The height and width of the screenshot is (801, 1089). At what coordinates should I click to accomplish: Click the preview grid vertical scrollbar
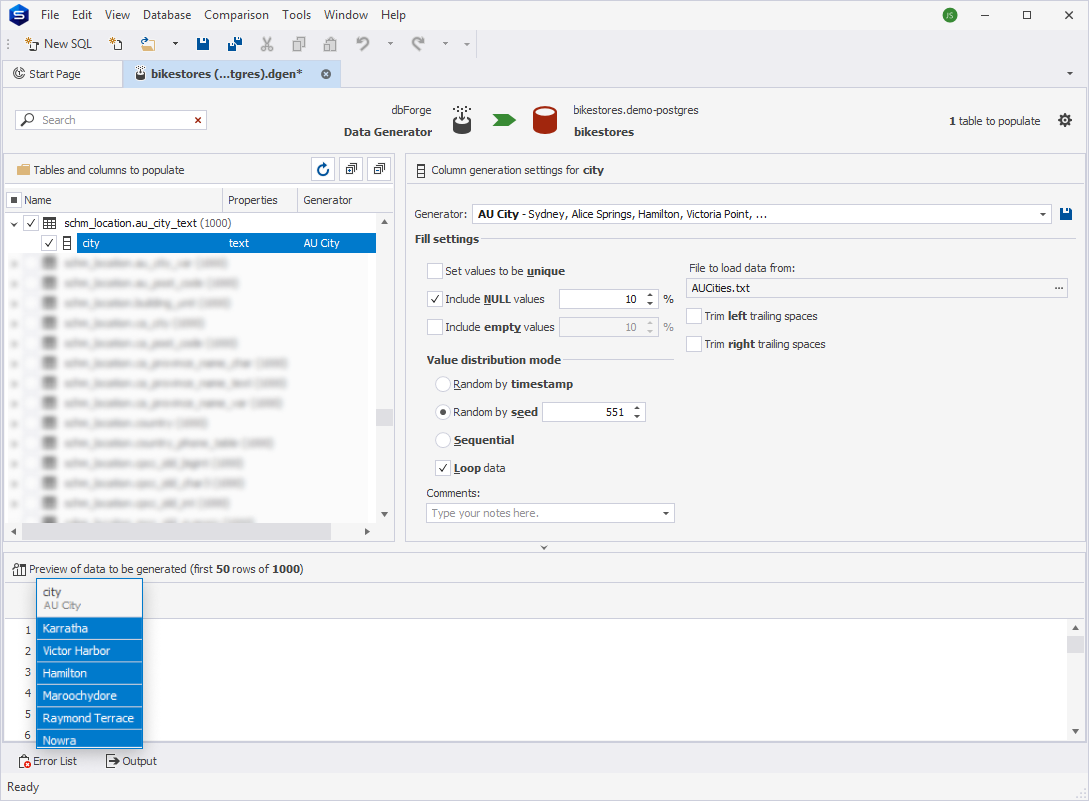[1075, 644]
